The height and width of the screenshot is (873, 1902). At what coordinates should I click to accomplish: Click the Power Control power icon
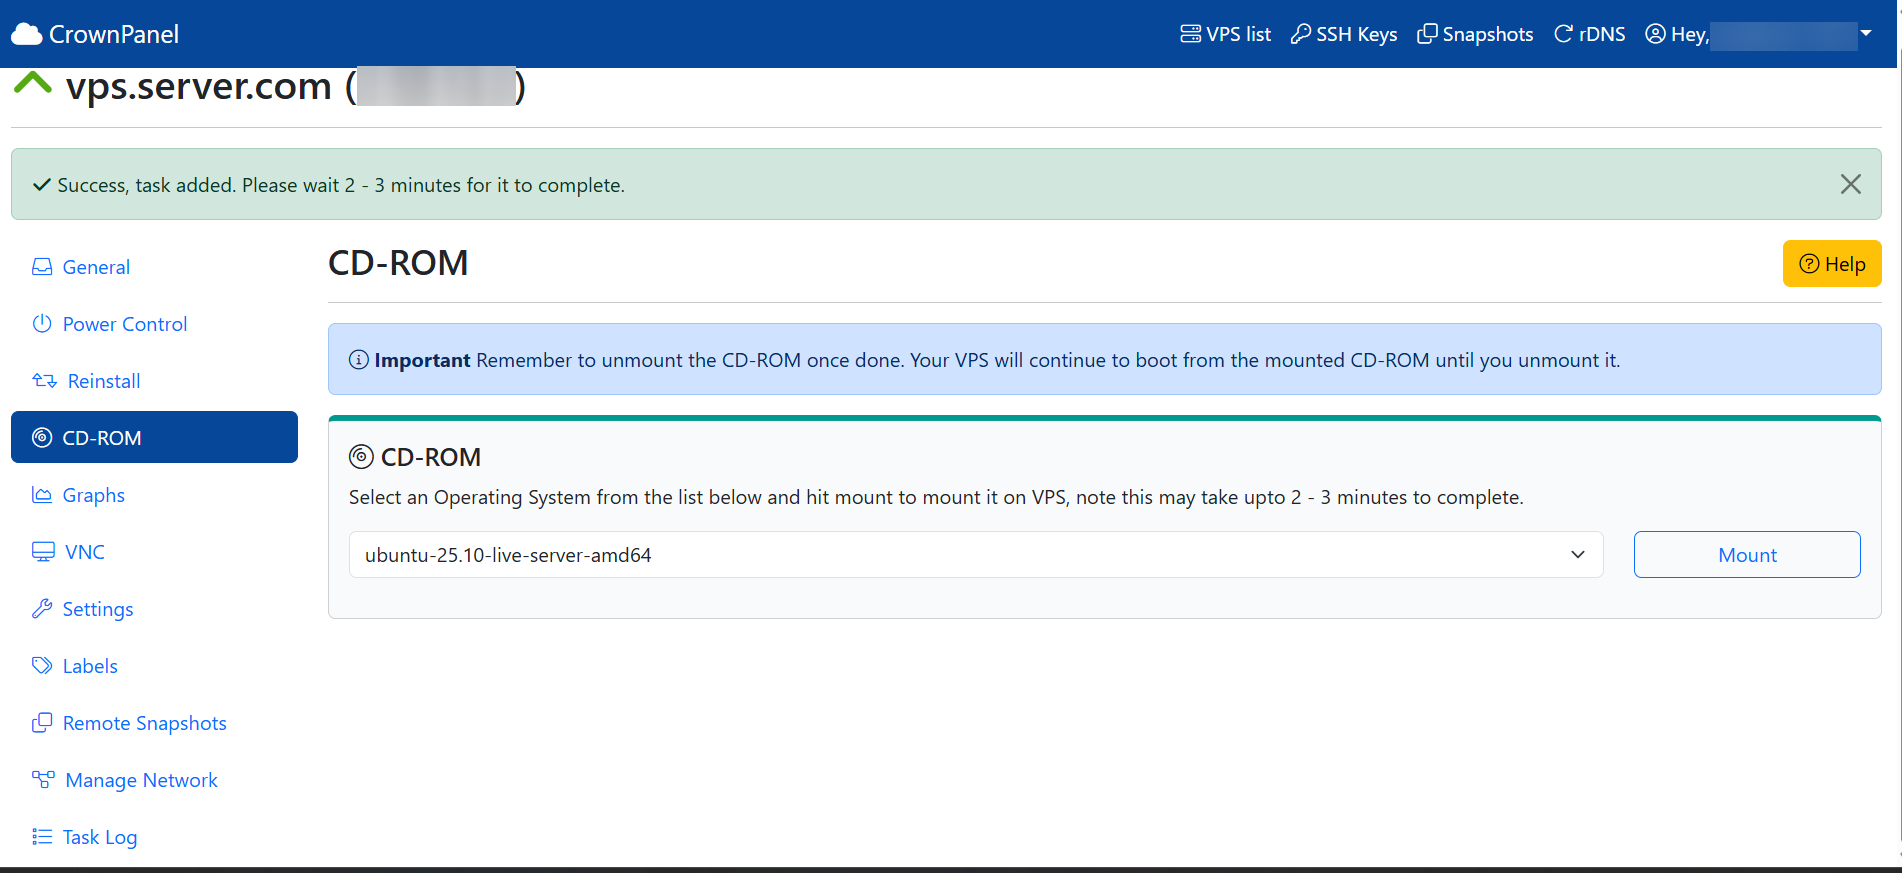pos(42,324)
